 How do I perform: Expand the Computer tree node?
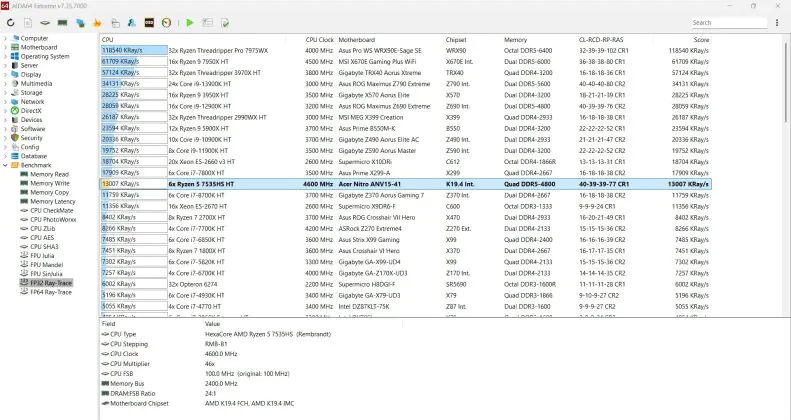click(5, 38)
